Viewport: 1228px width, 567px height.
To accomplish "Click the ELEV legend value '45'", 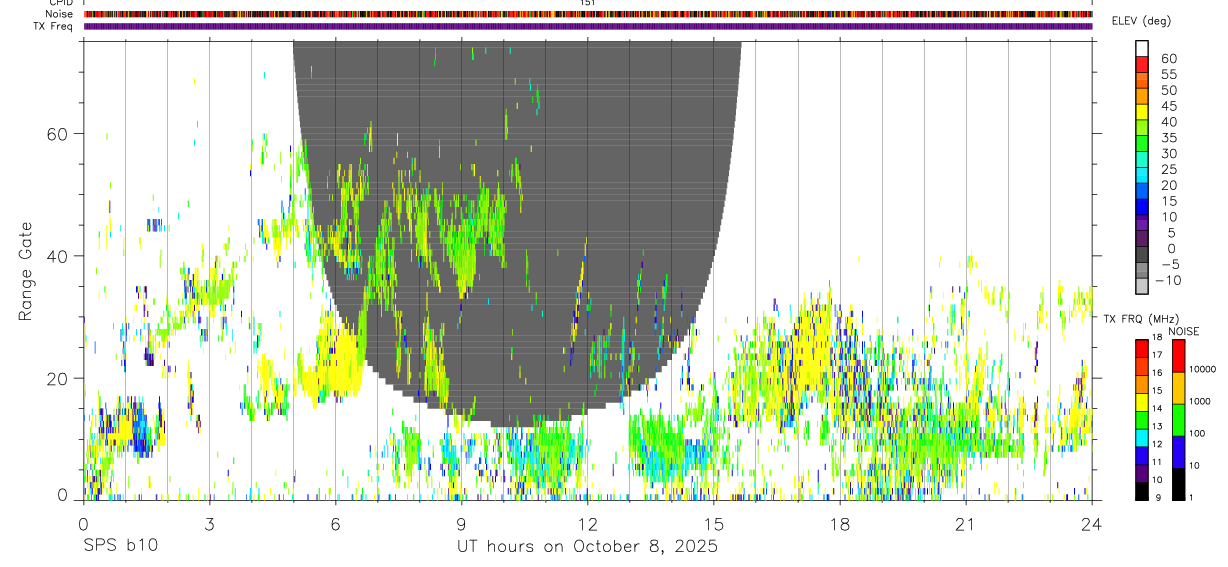I will tap(1168, 106).
